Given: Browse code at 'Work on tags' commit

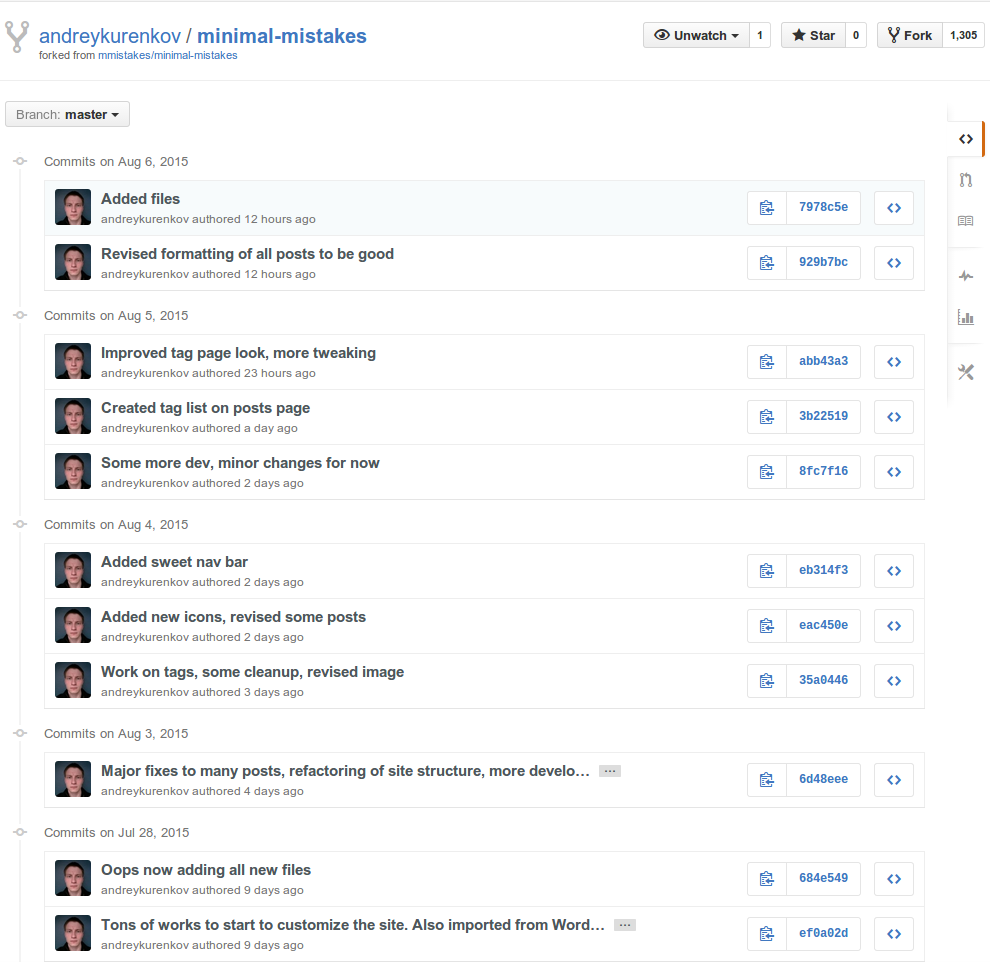Looking at the screenshot, I should (x=893, y=680).
